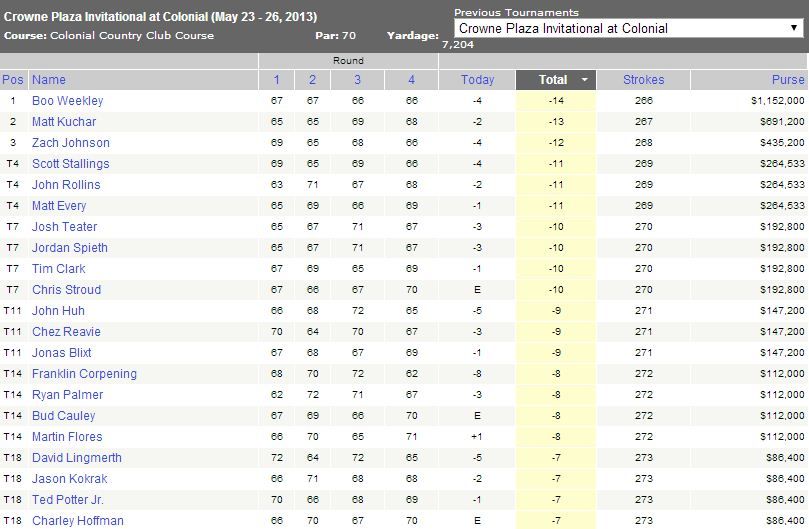Image resolution: width=809 pixels, height=529 pixels.
Task: Open Jordan Spieth's player page
Action: pos(70,248)
